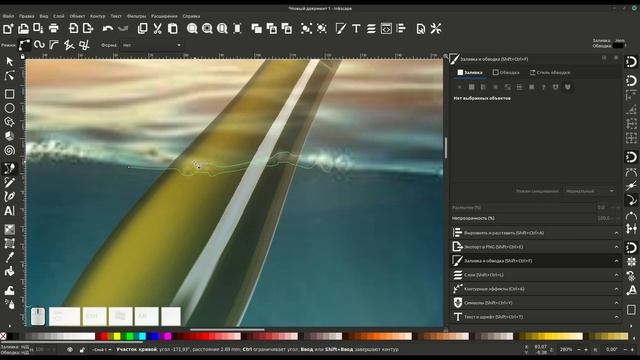
Task: Enable Spiro path mode
Action: 39,45
